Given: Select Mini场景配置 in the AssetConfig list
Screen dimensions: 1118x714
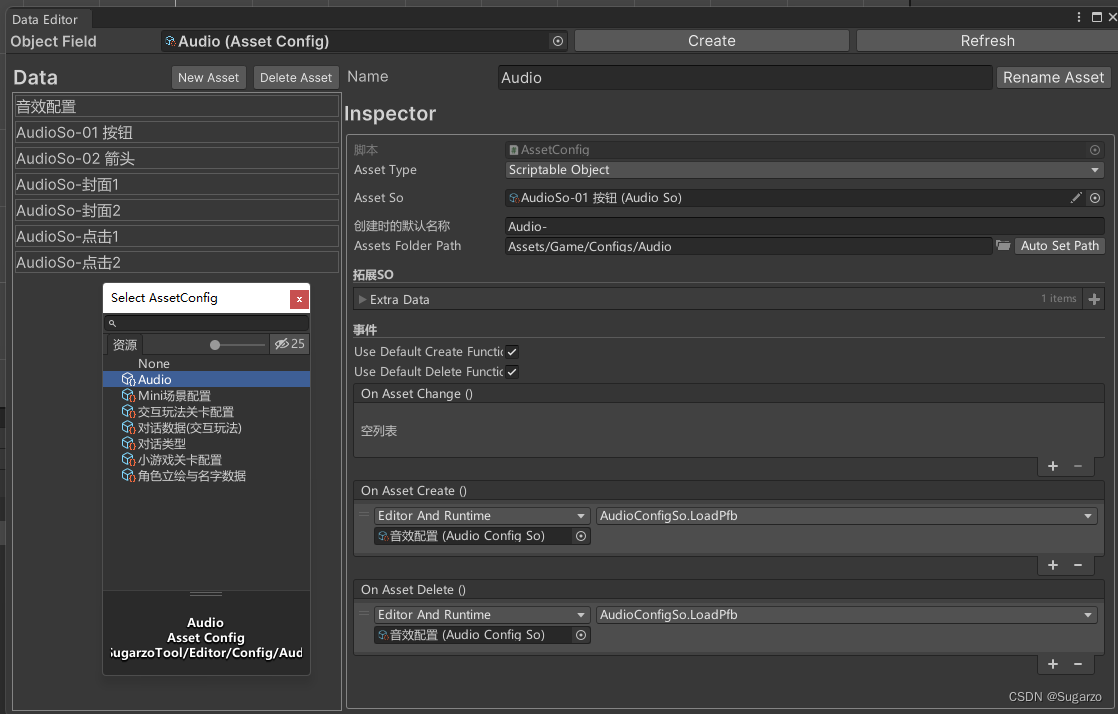Looking at the screenshot, I should [174, 396].
